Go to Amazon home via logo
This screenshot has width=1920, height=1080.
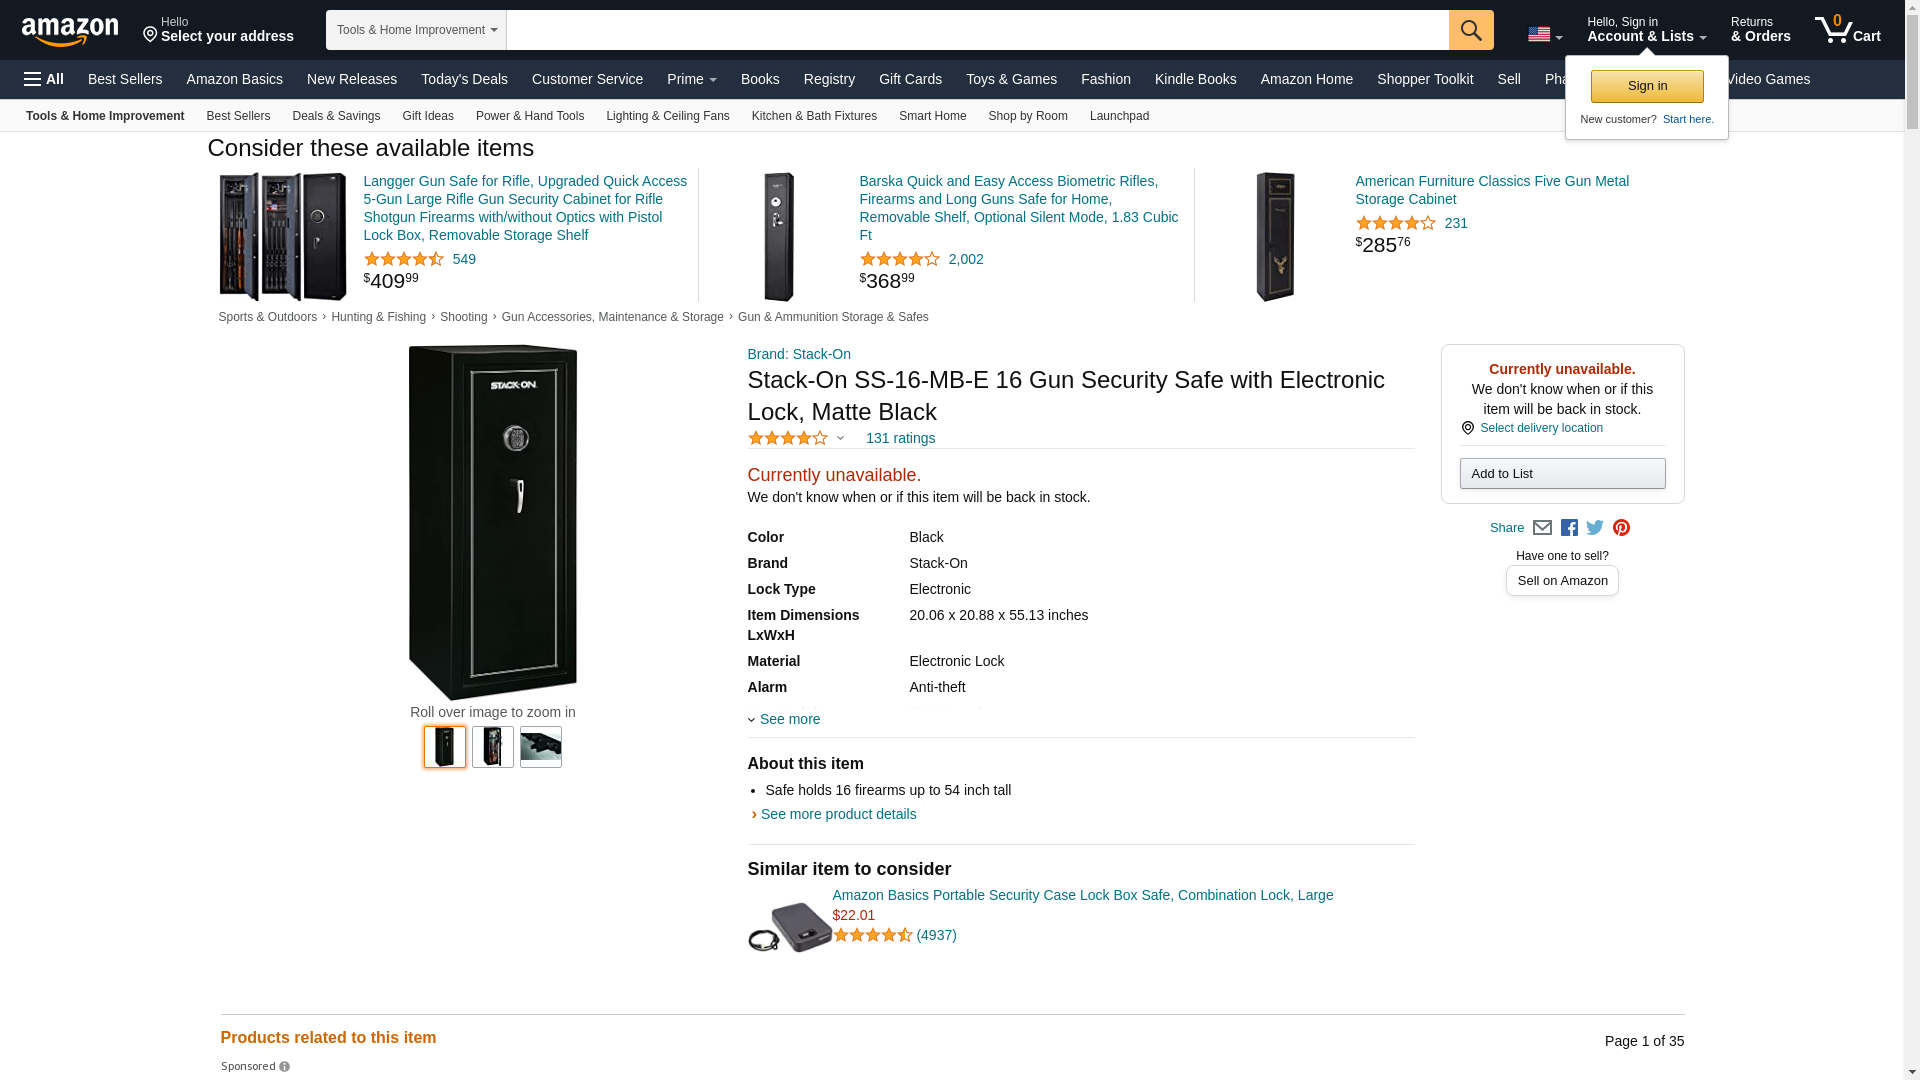pos(70,31)
